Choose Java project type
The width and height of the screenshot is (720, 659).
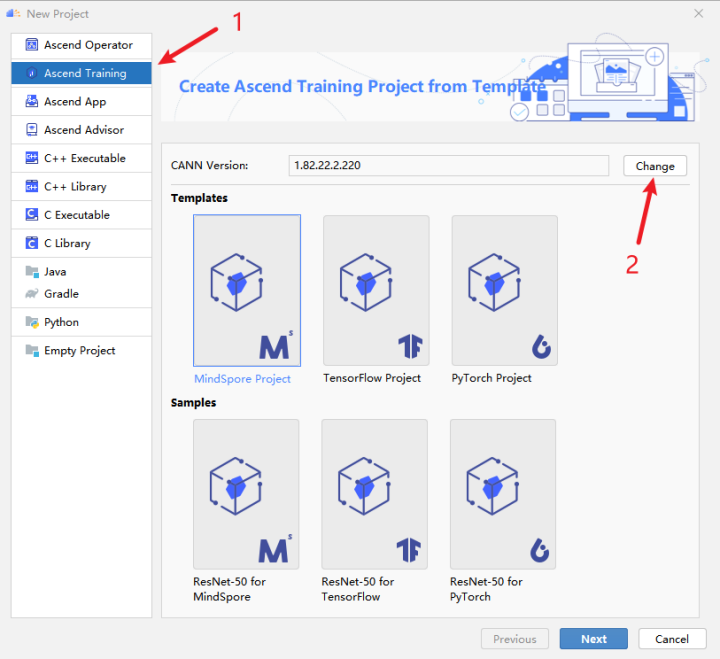81,272
